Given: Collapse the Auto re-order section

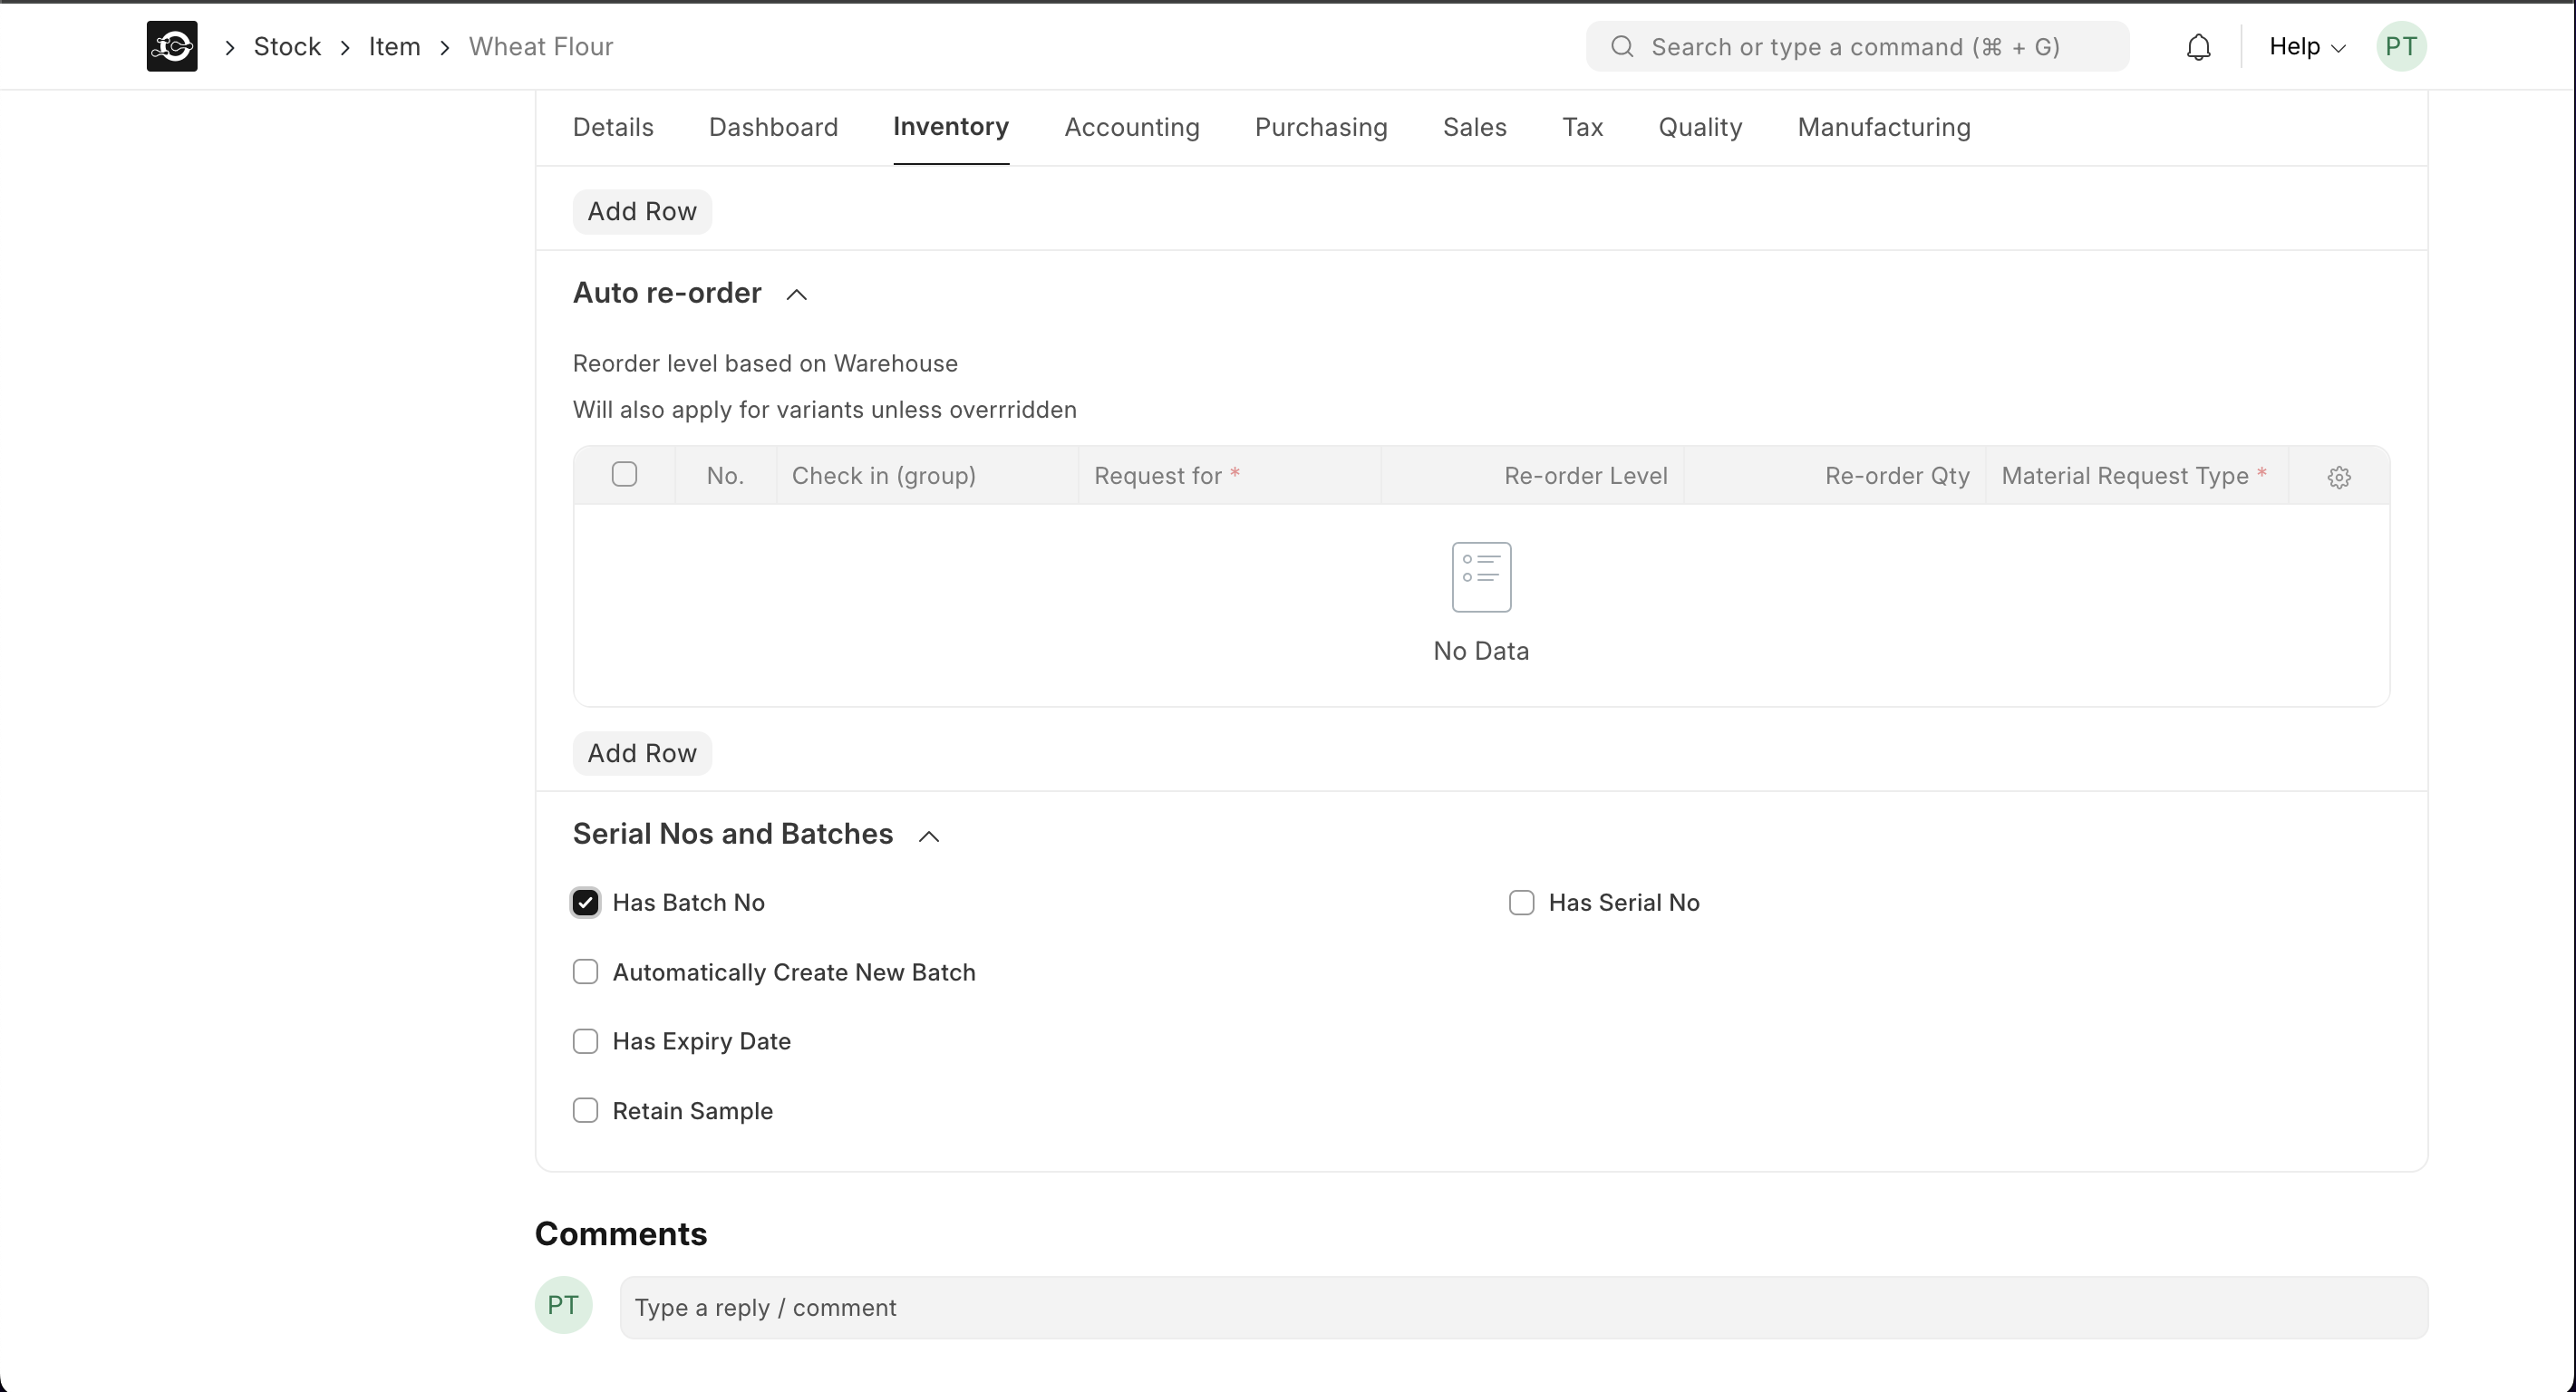Looking at the screenshot, I should coord(797,294).
